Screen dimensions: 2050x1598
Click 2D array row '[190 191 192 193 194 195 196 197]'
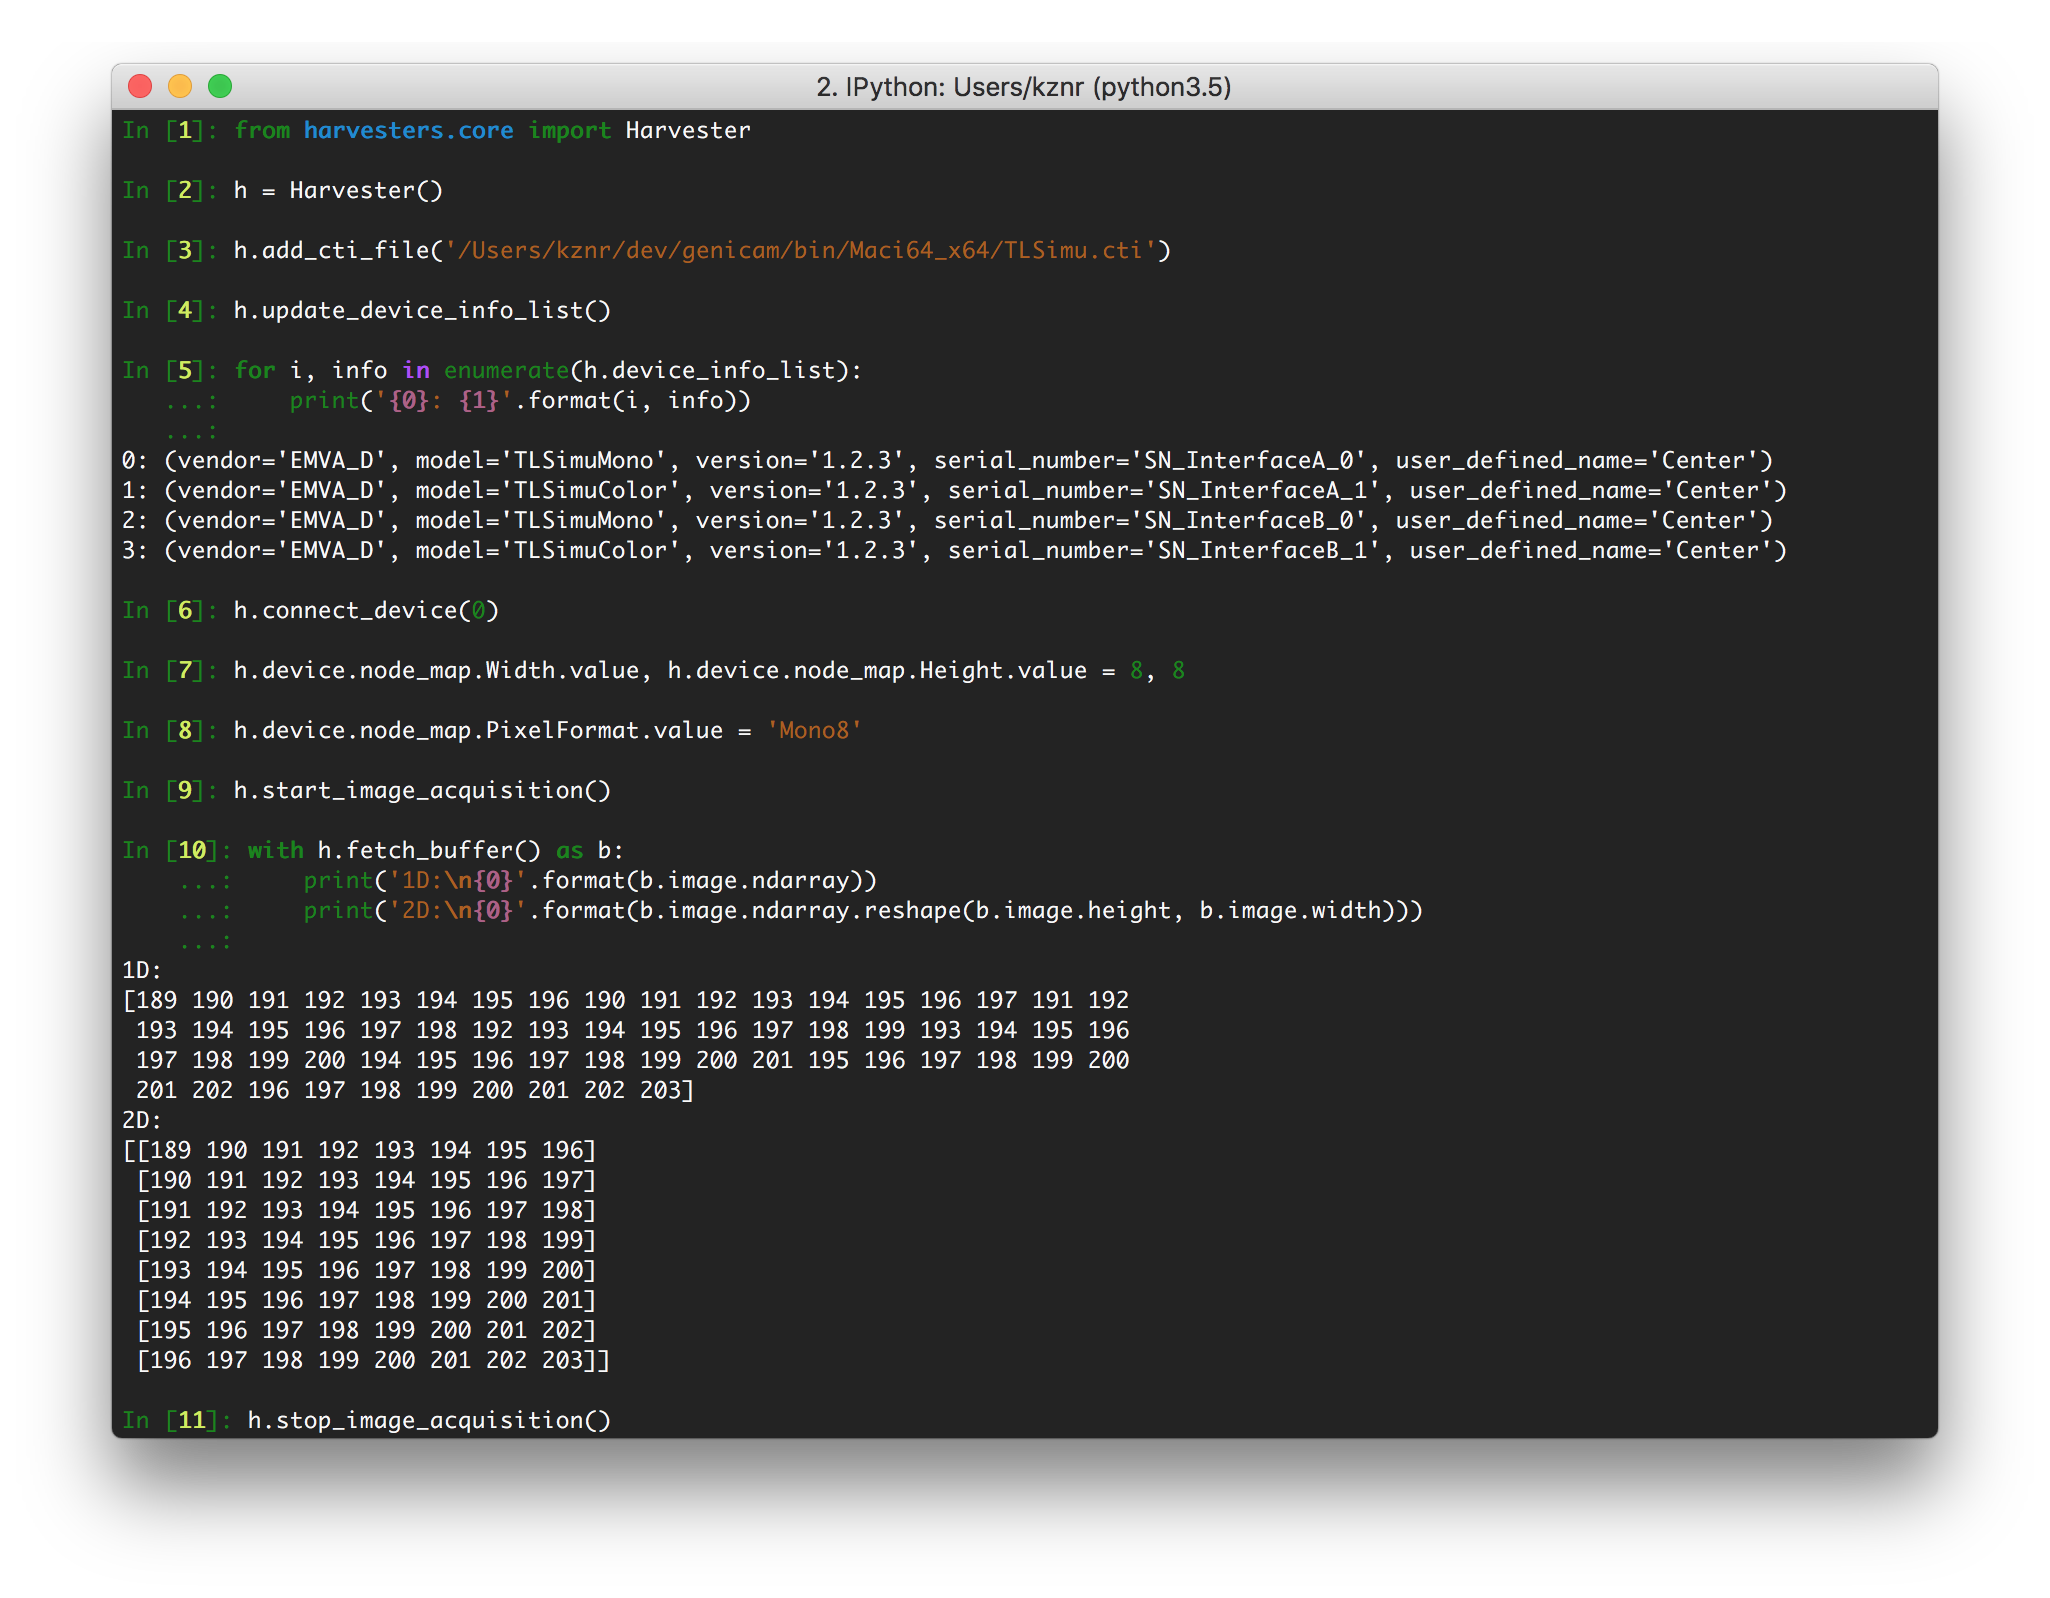tap(366, 1180)
